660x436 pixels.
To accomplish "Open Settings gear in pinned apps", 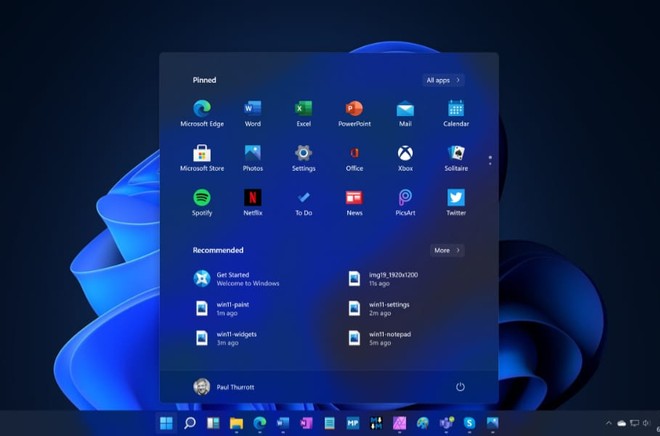I will [x=304, y=154].
